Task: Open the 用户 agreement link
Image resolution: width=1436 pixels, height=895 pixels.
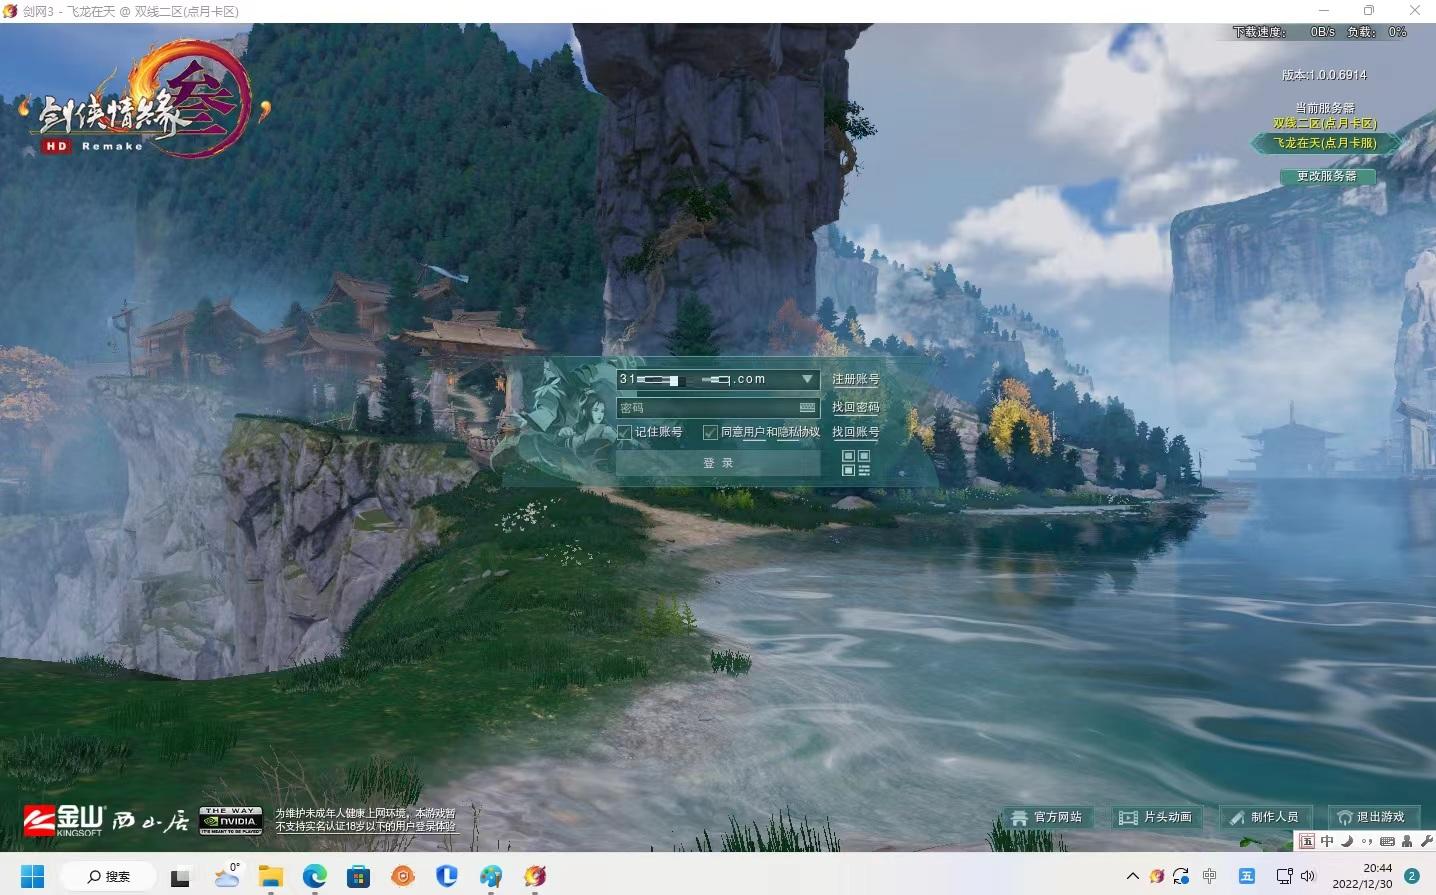Action: pos(754,432)
